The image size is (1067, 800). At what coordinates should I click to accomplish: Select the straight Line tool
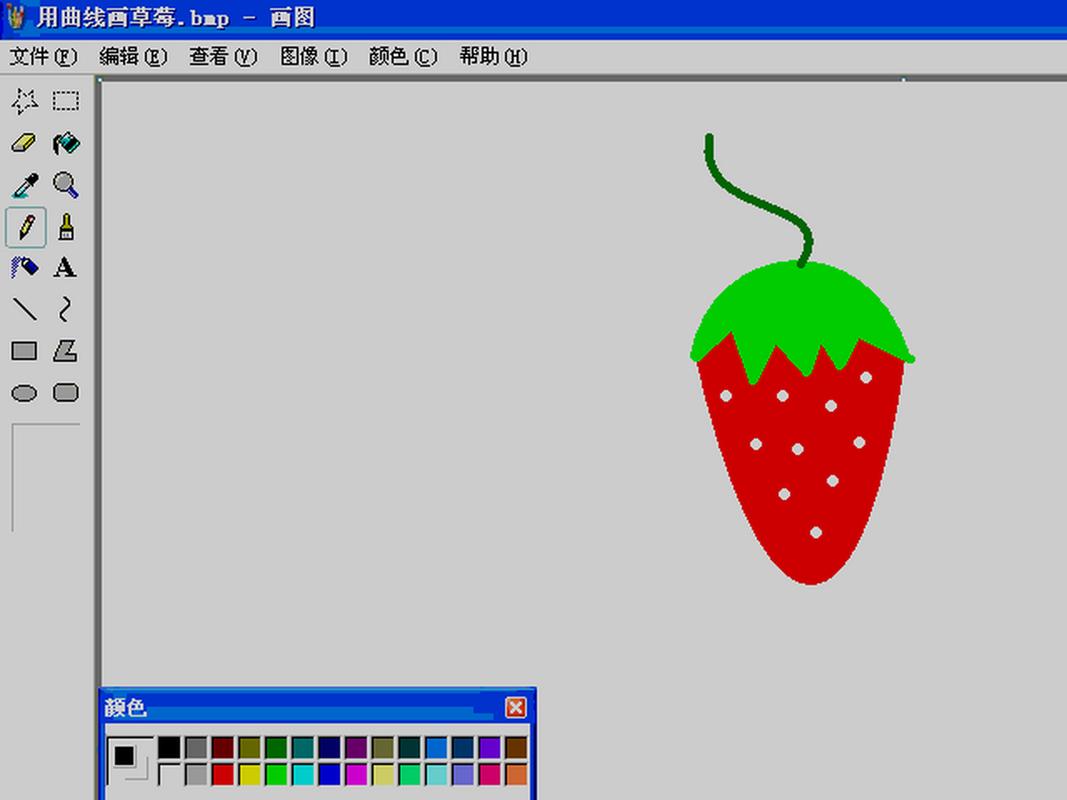(24, 310)
